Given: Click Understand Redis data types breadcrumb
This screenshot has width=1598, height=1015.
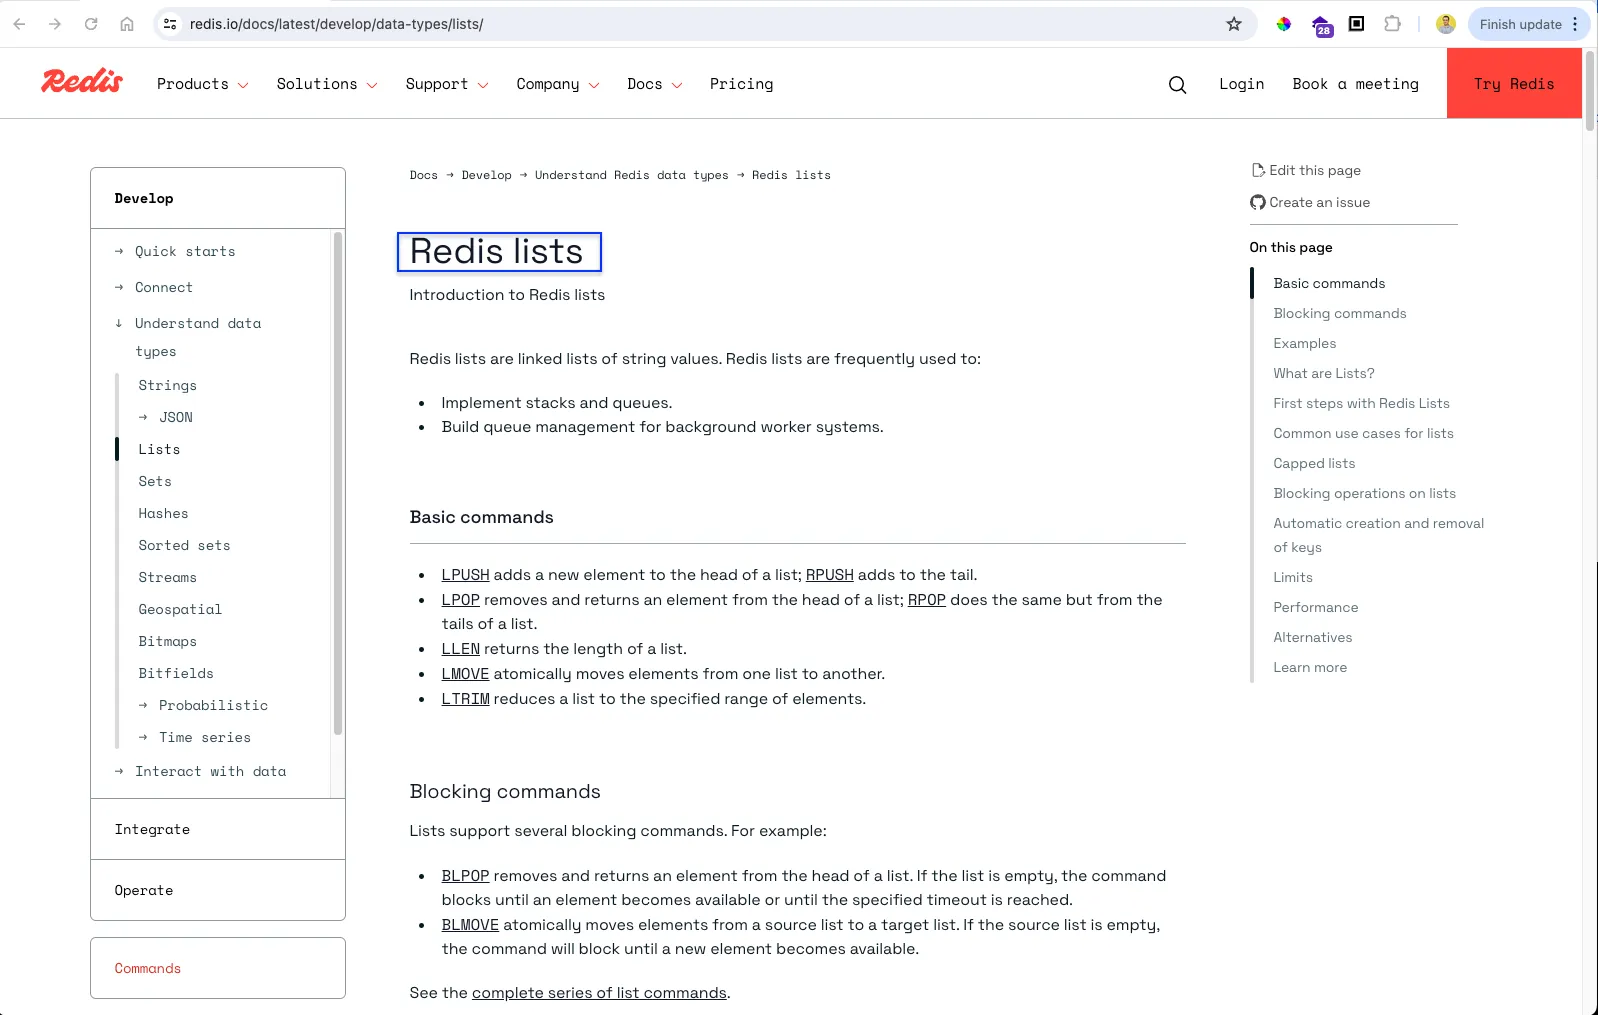Looking at the screenshot, I should (631, 175).
